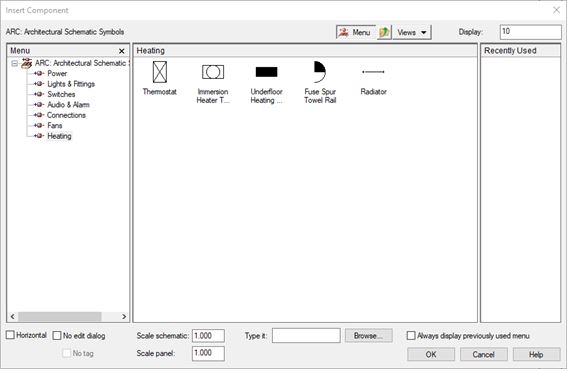Collapse the ARC Architectural Schematic tree node
The height and width of the screenshot is (371, 568).
[x=14, y=63]
